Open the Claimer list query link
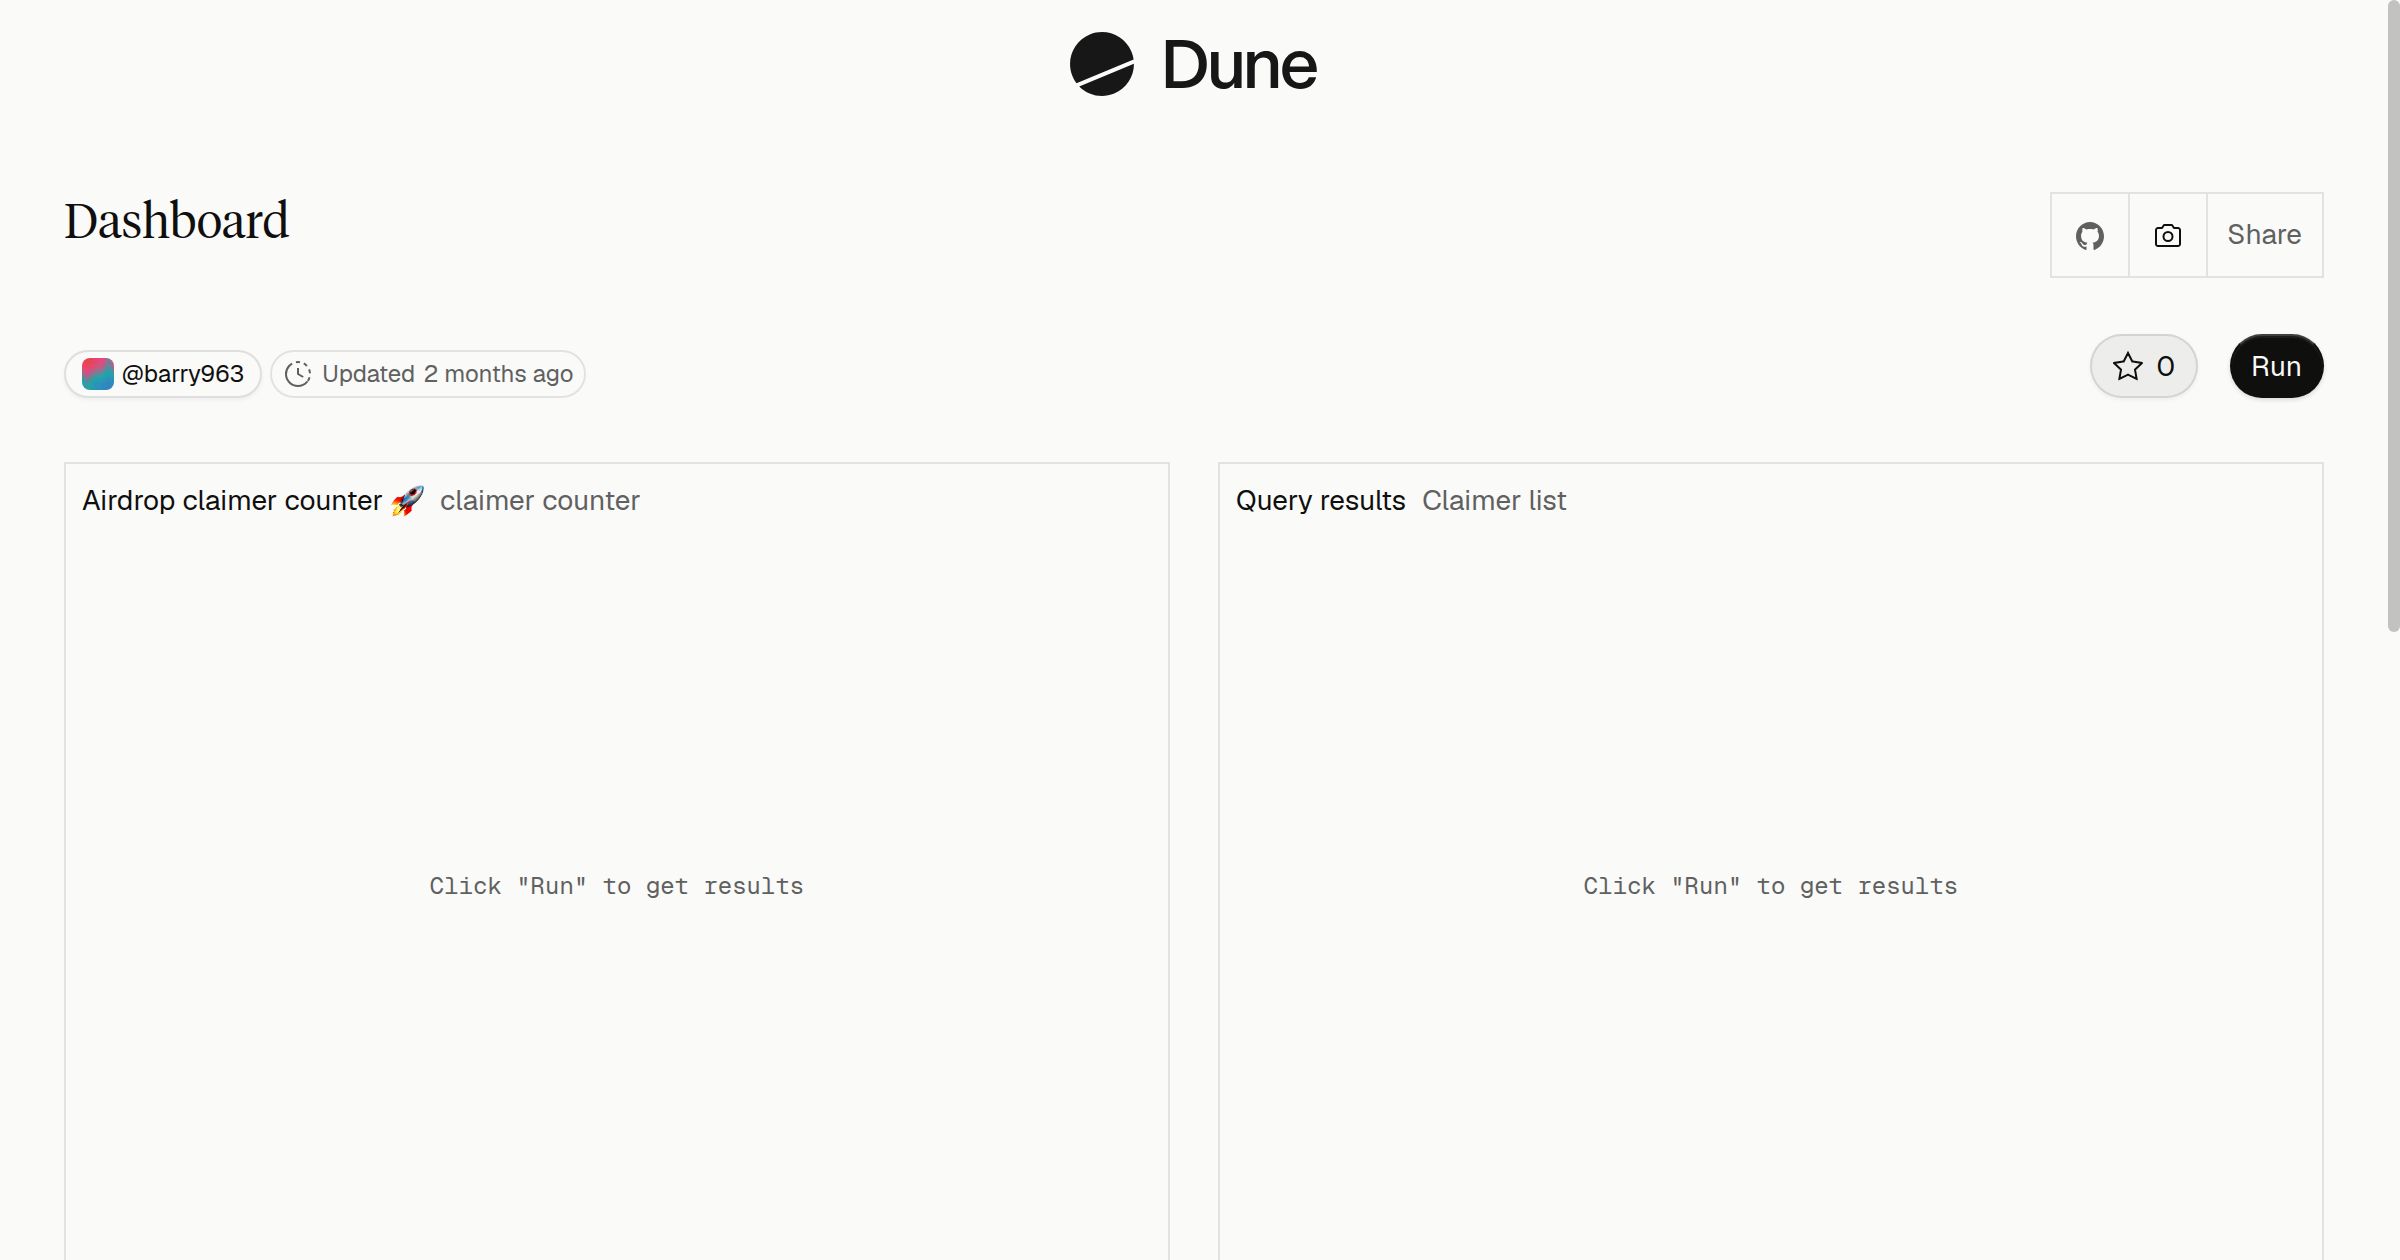Image resolution: width=2400 pixels, height=1260 pixels. 1494,500
